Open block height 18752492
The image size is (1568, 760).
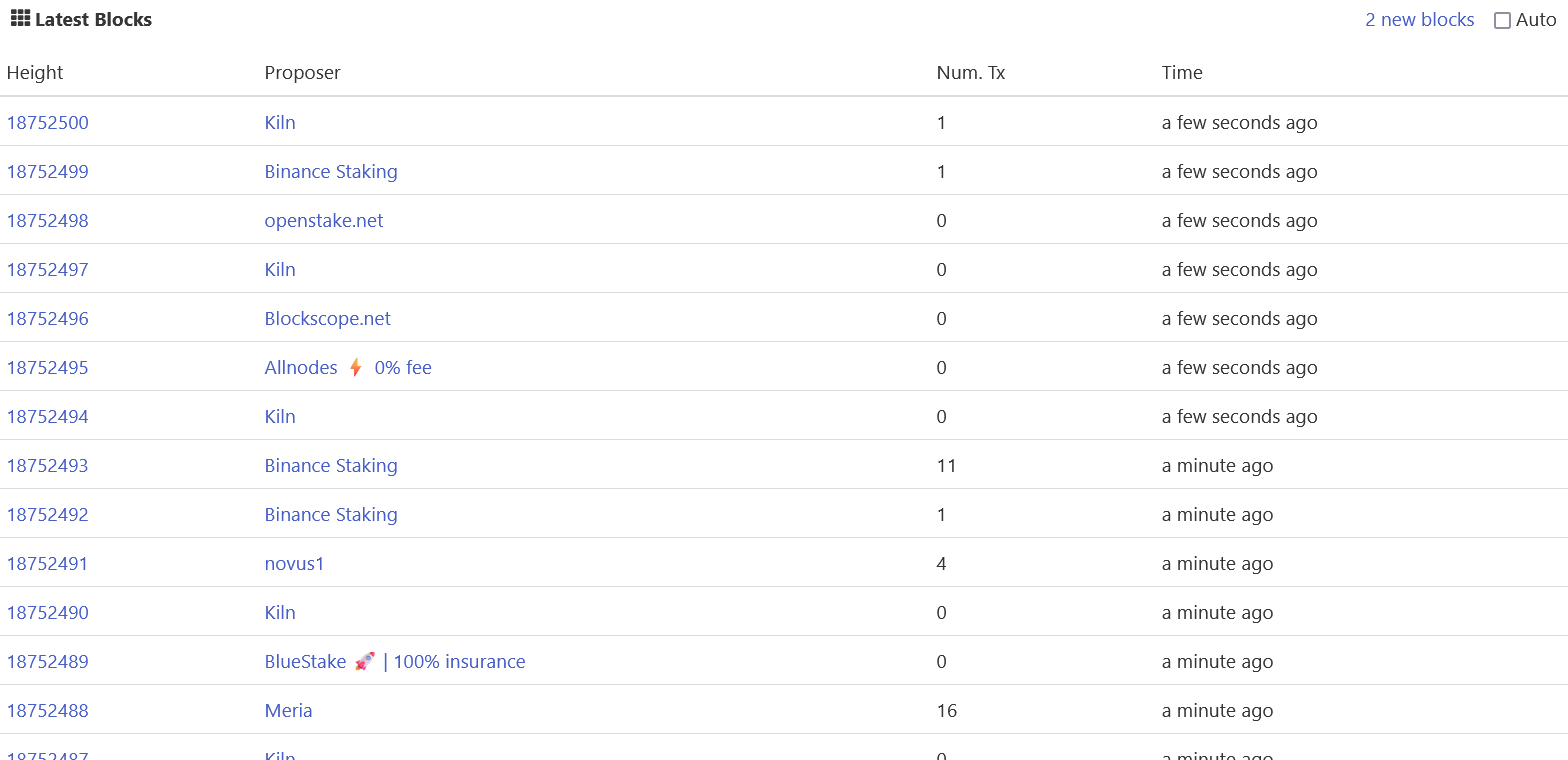tap(48, 515)
